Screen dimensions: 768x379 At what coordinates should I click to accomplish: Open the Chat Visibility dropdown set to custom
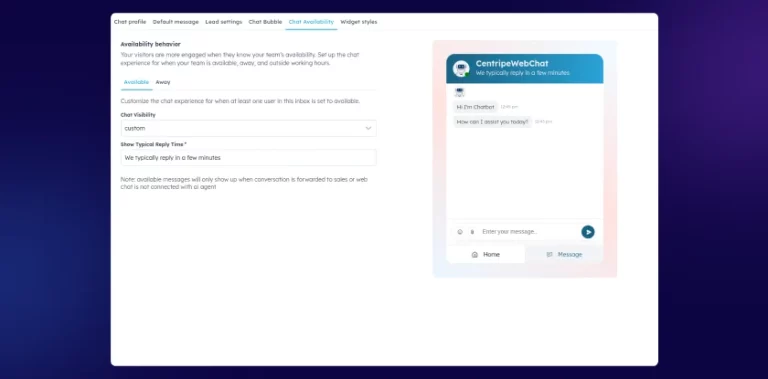tap(248, 128)
